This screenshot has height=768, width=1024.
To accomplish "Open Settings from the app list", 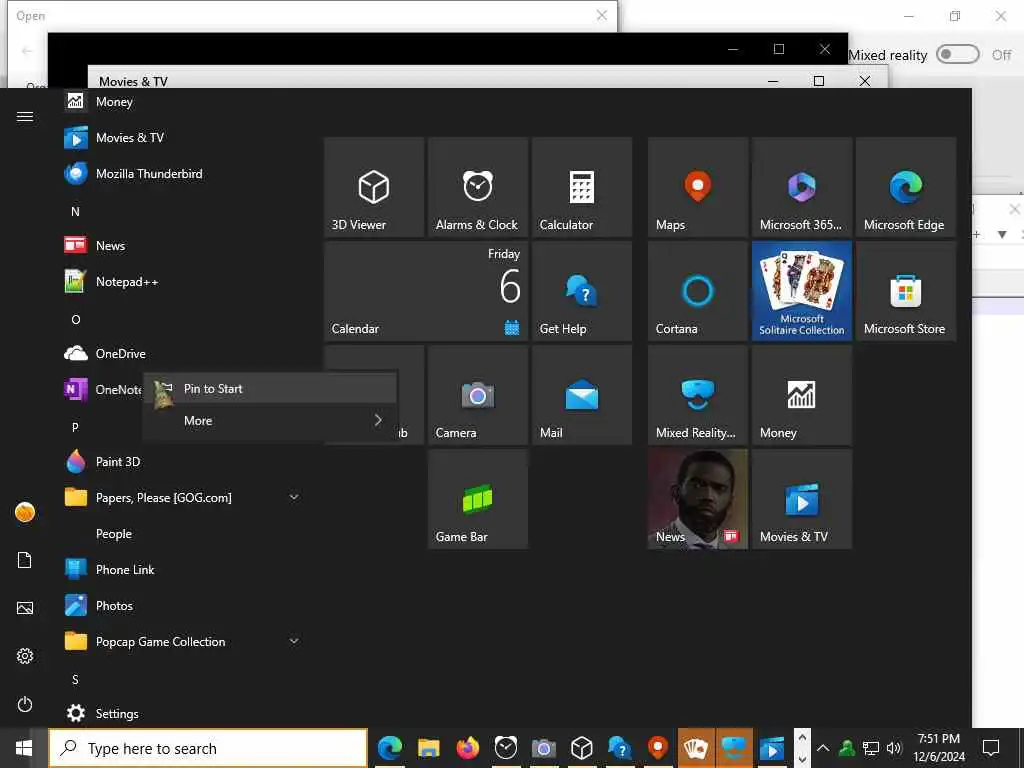I will (183, 713).
